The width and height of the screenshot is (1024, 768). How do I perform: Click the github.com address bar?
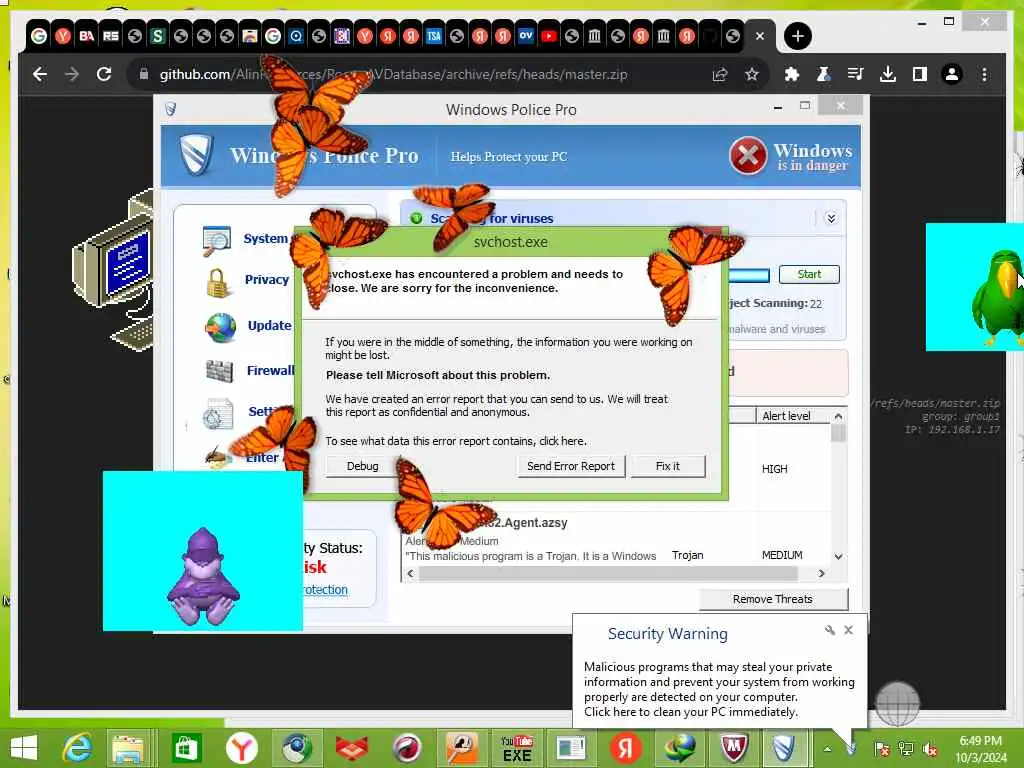(x=418, y=74)
